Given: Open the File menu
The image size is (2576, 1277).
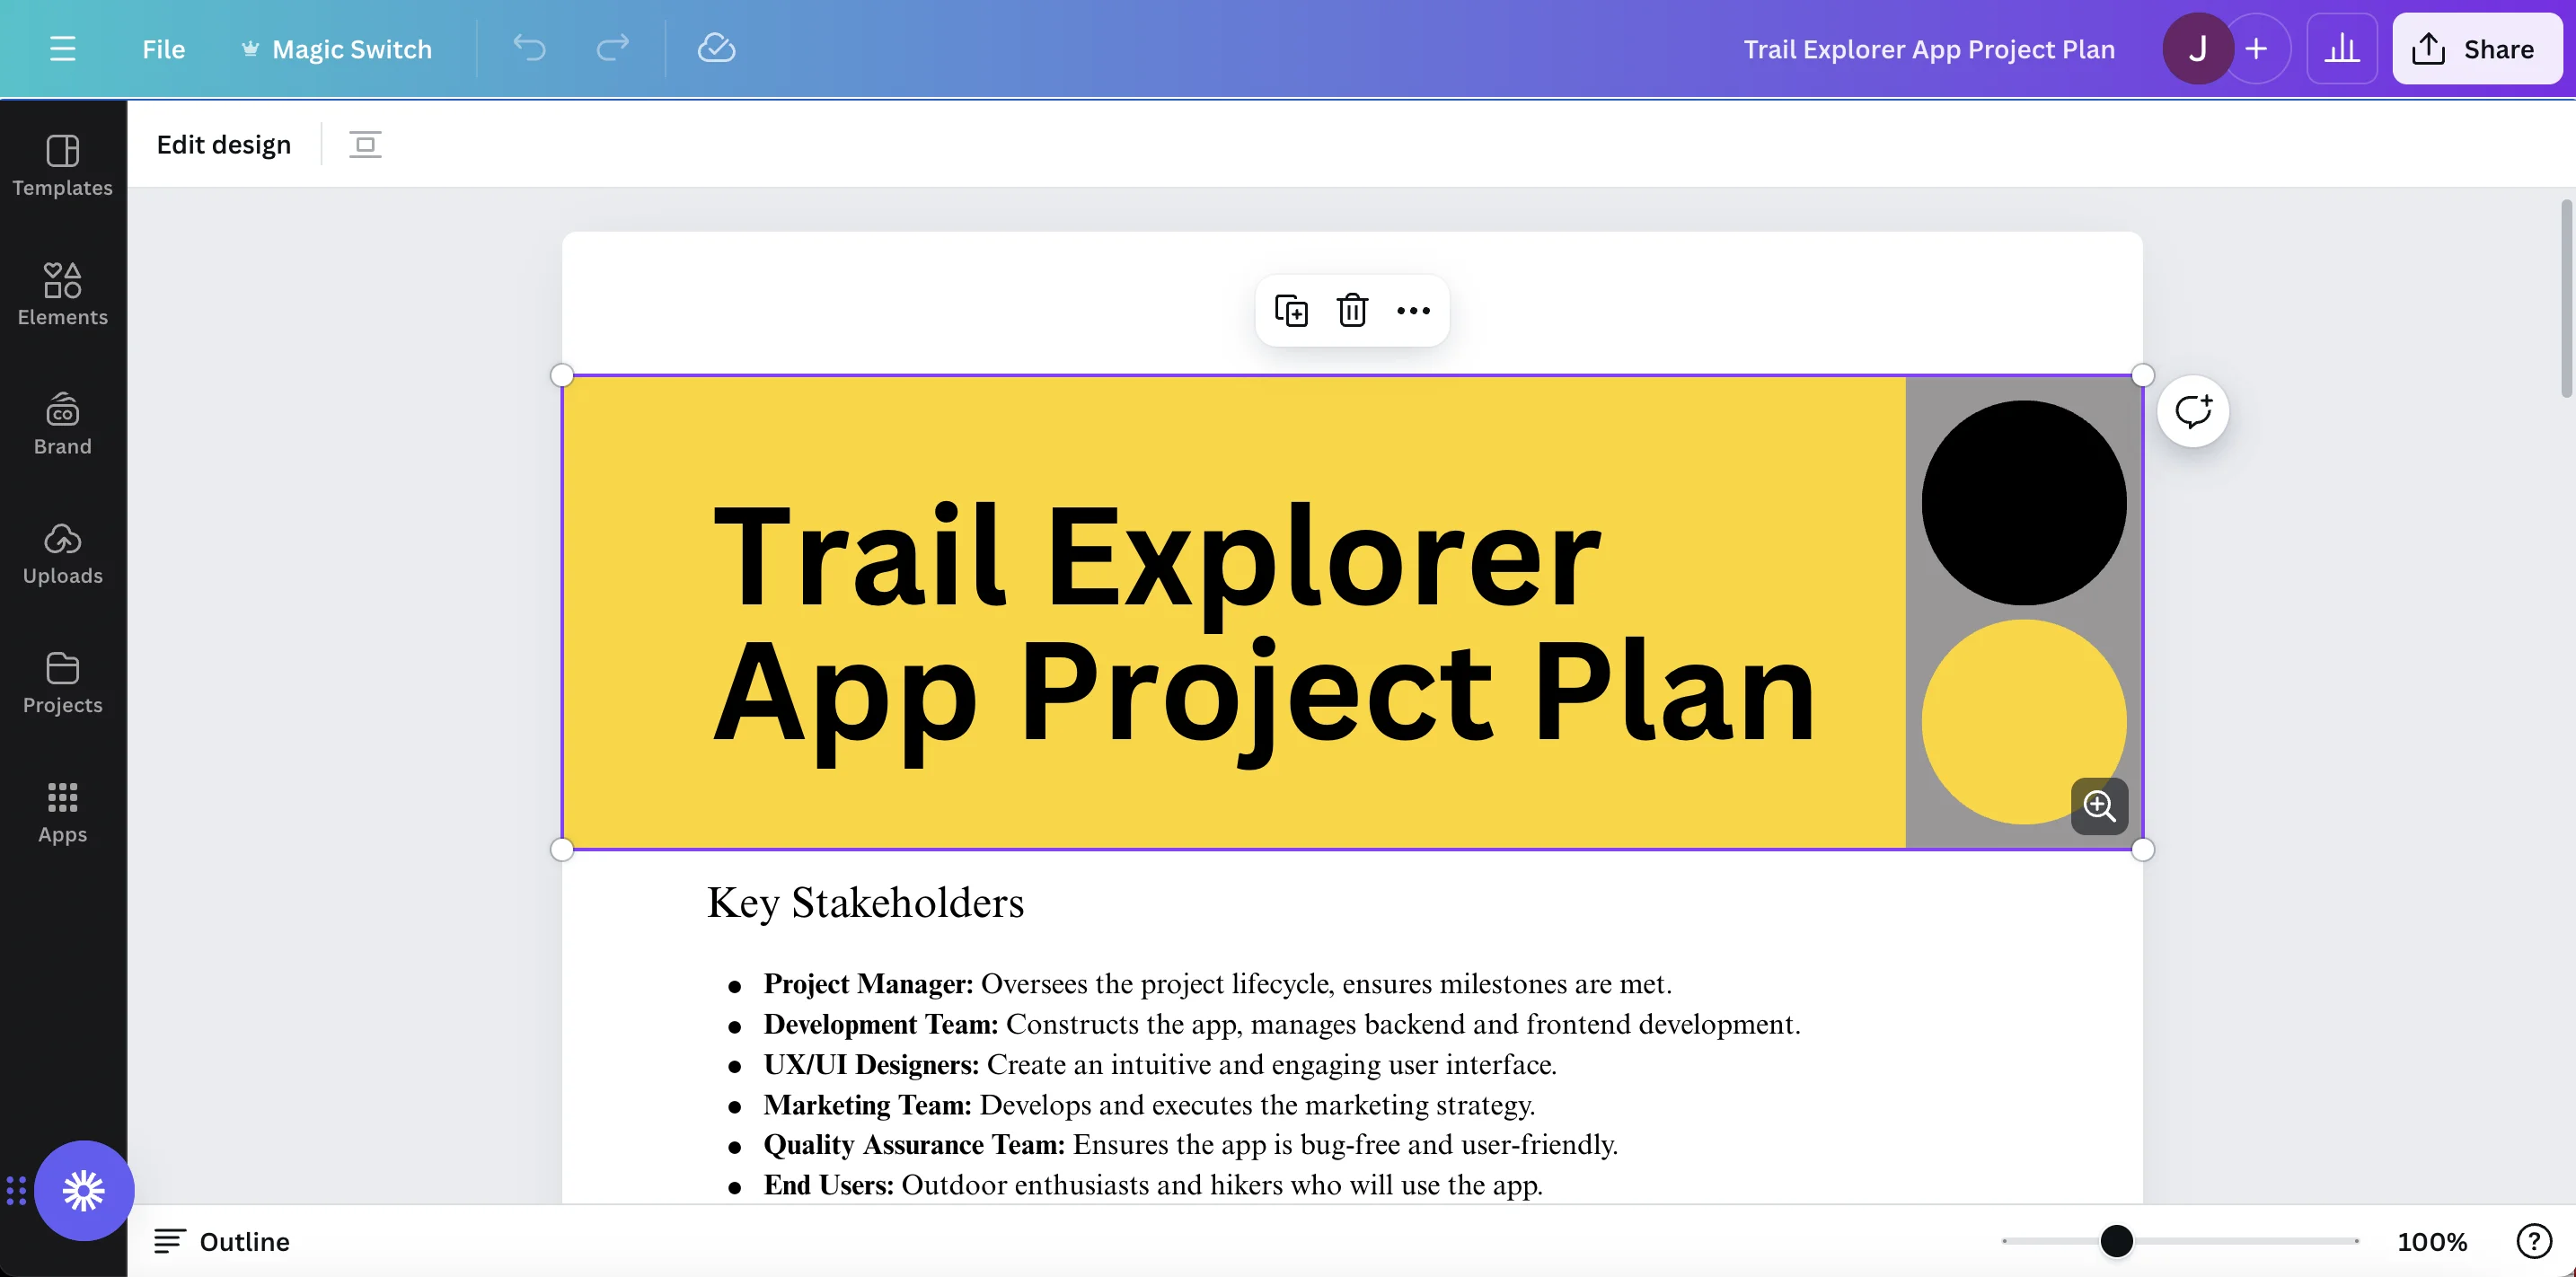Looking at the screenshot, I should [x=163, y=48].
